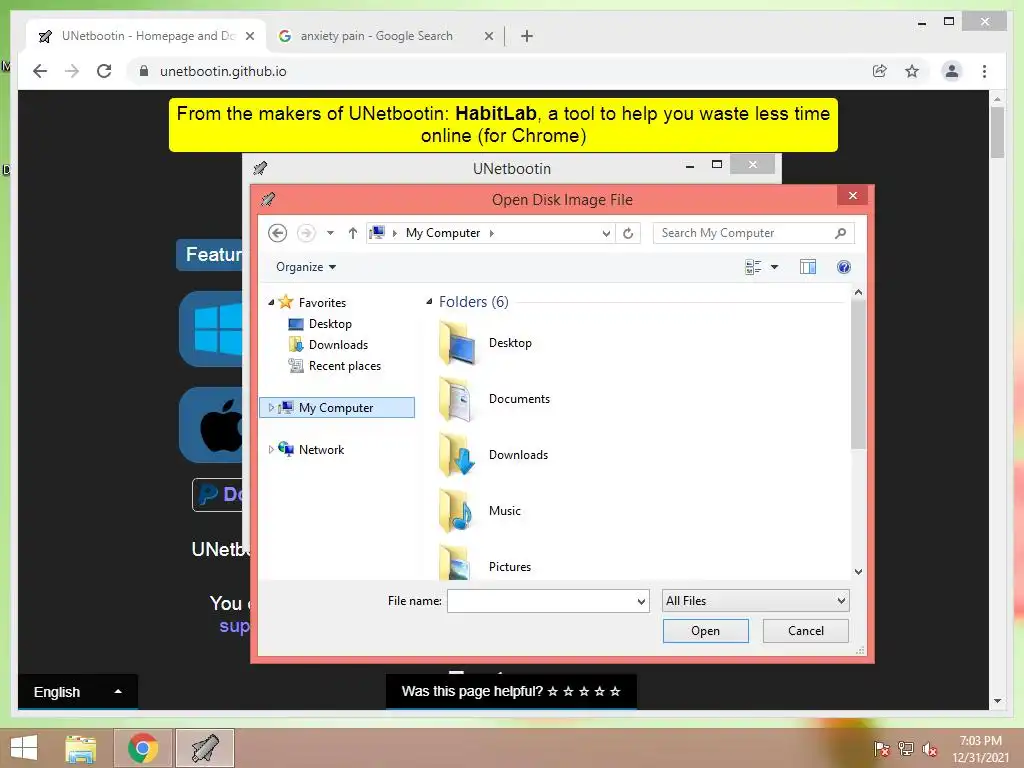Select the Music folder icon

point(456,511)
